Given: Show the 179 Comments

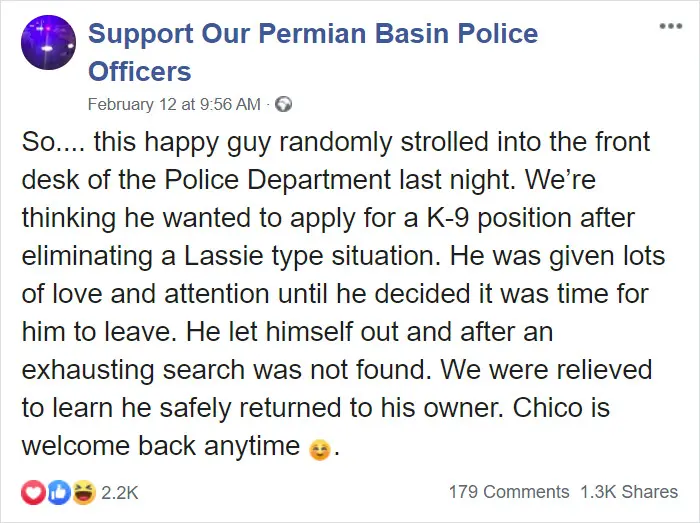Looking at the screenshot, I should click(x=510, y=492).
